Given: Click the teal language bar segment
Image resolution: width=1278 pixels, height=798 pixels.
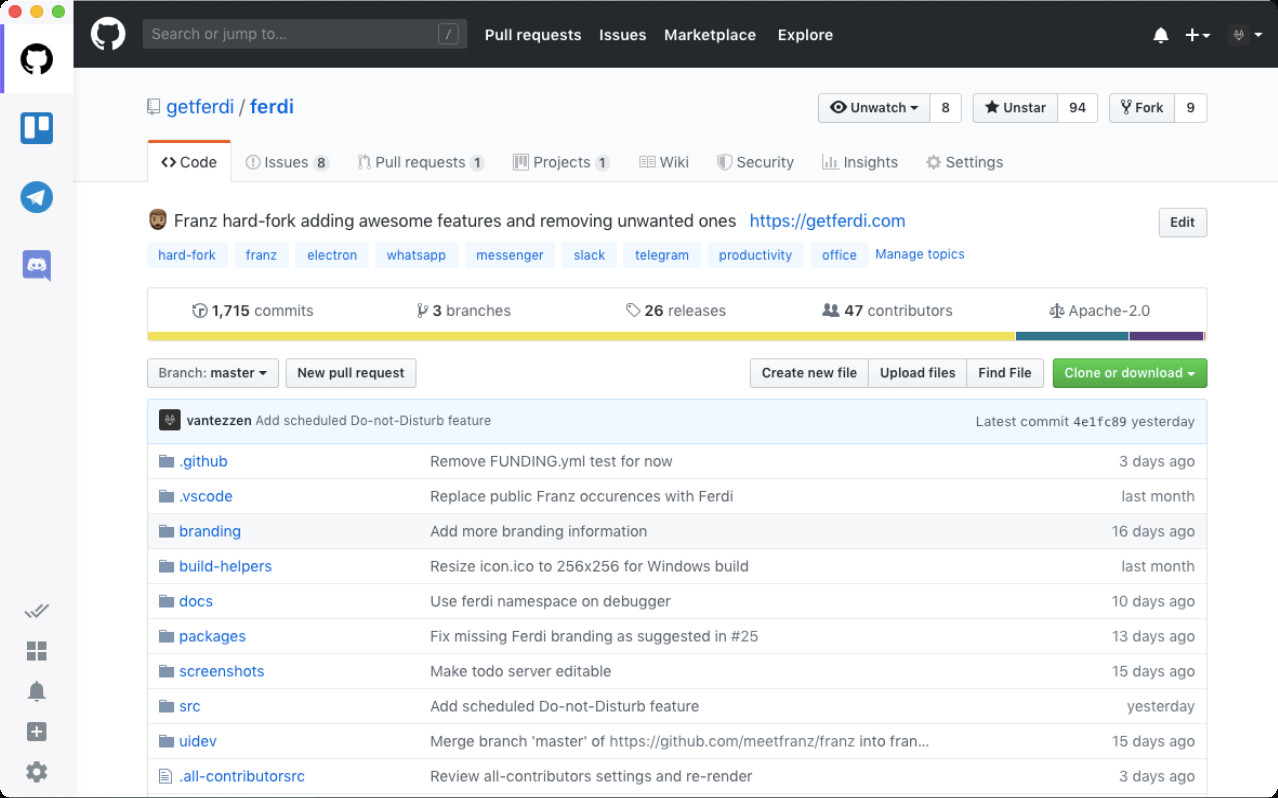Looking at the screenshot, I should pos(1072,336).
